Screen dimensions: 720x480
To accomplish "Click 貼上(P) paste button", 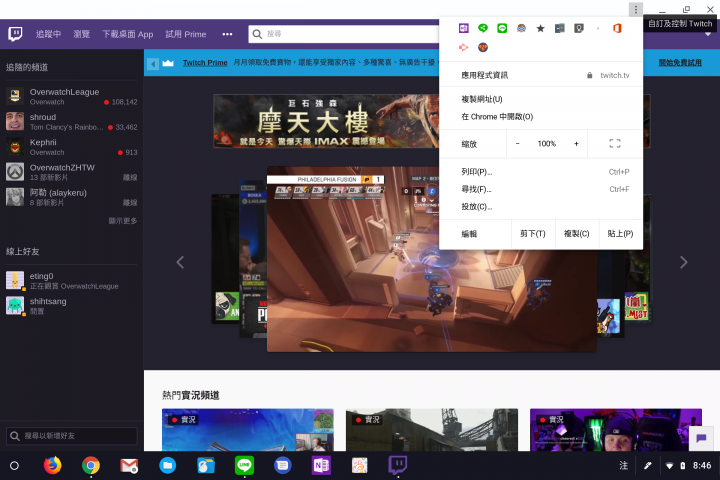I will coord(620,234).
